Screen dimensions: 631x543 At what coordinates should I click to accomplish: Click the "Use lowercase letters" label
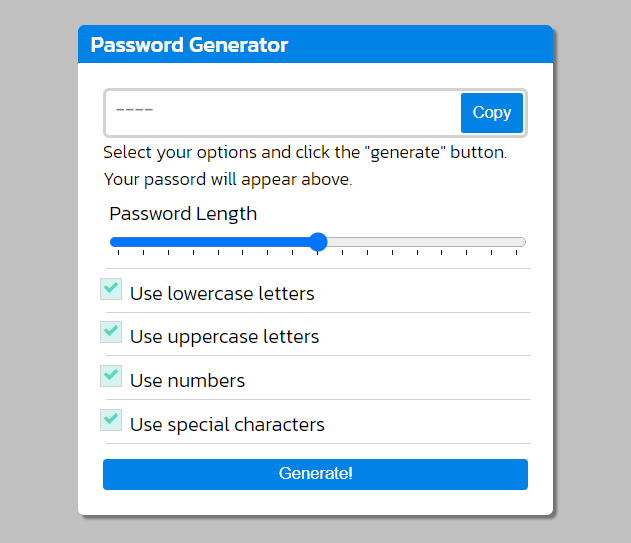click(x=222, y=294)
